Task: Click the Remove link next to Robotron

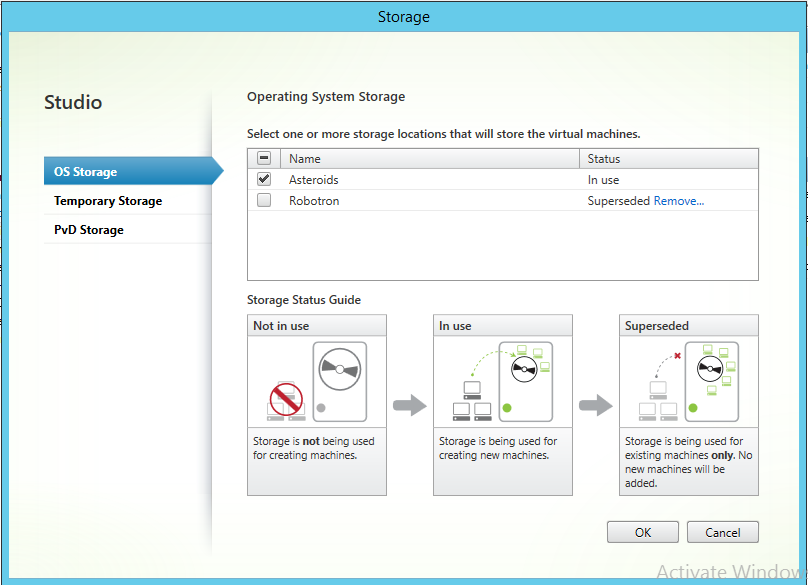Action: [677, 200]
